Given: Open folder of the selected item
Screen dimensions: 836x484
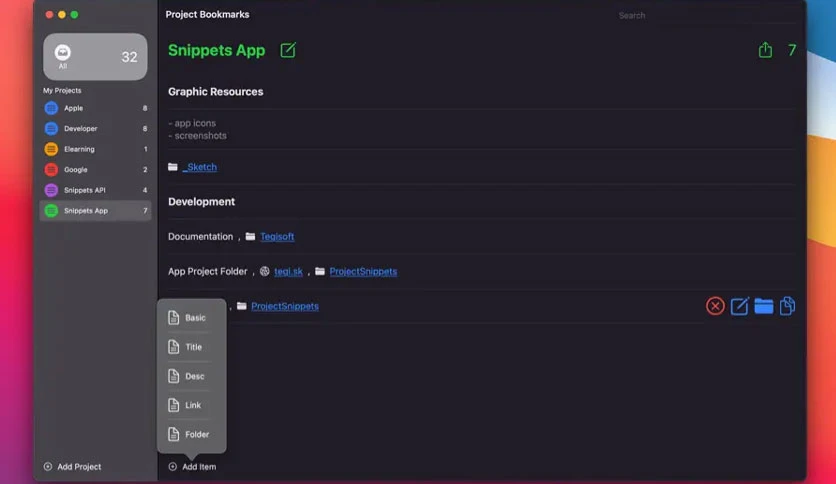Looking at the screenshot, I should tap(763, 306).
